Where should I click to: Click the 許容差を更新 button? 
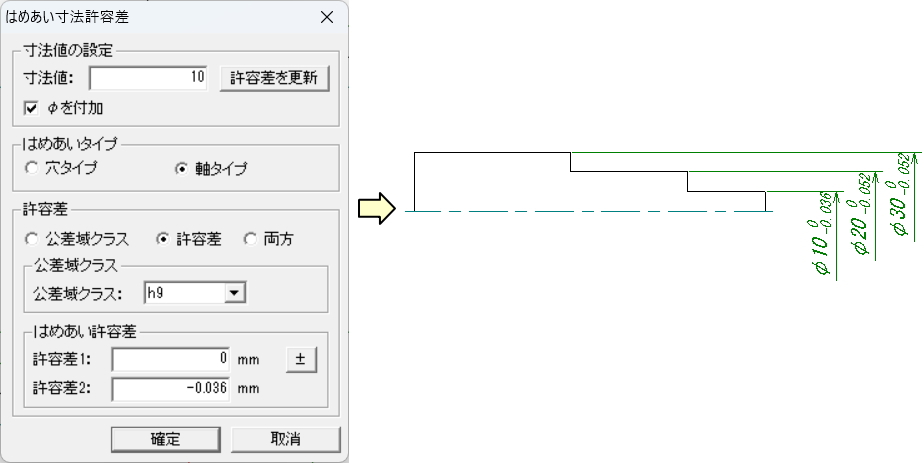tap(274, 78)
